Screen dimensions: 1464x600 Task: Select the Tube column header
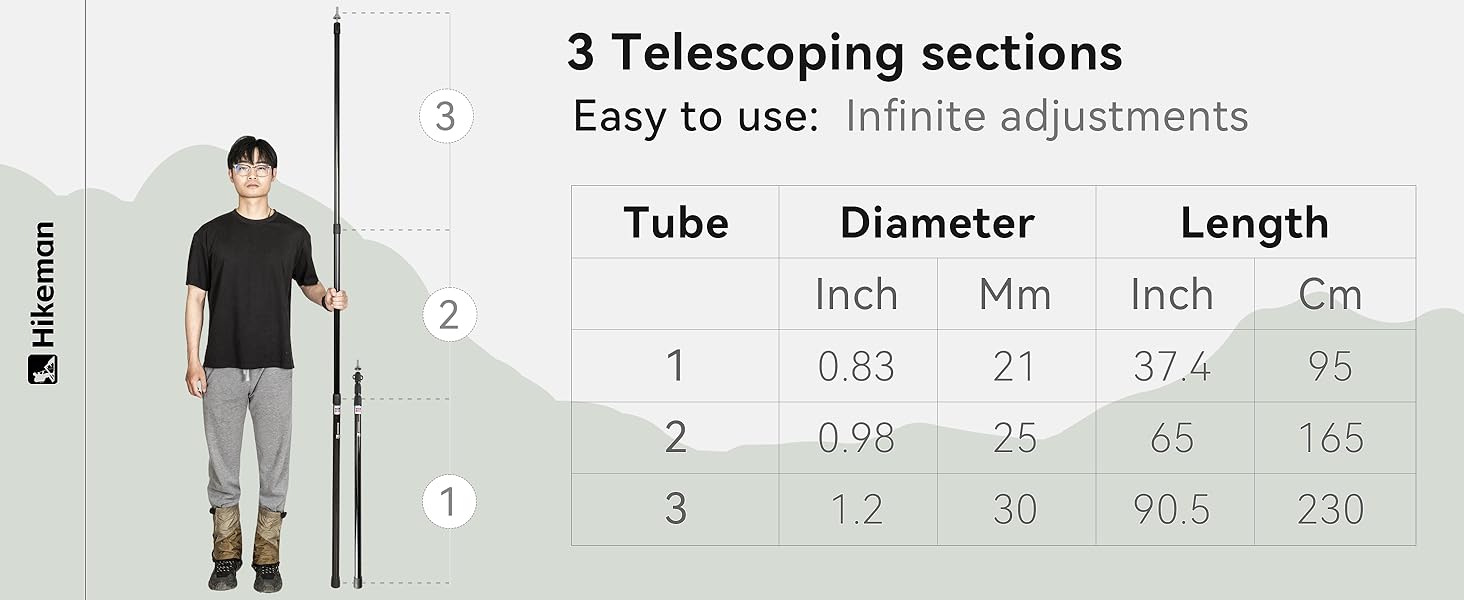pos(676,222)
